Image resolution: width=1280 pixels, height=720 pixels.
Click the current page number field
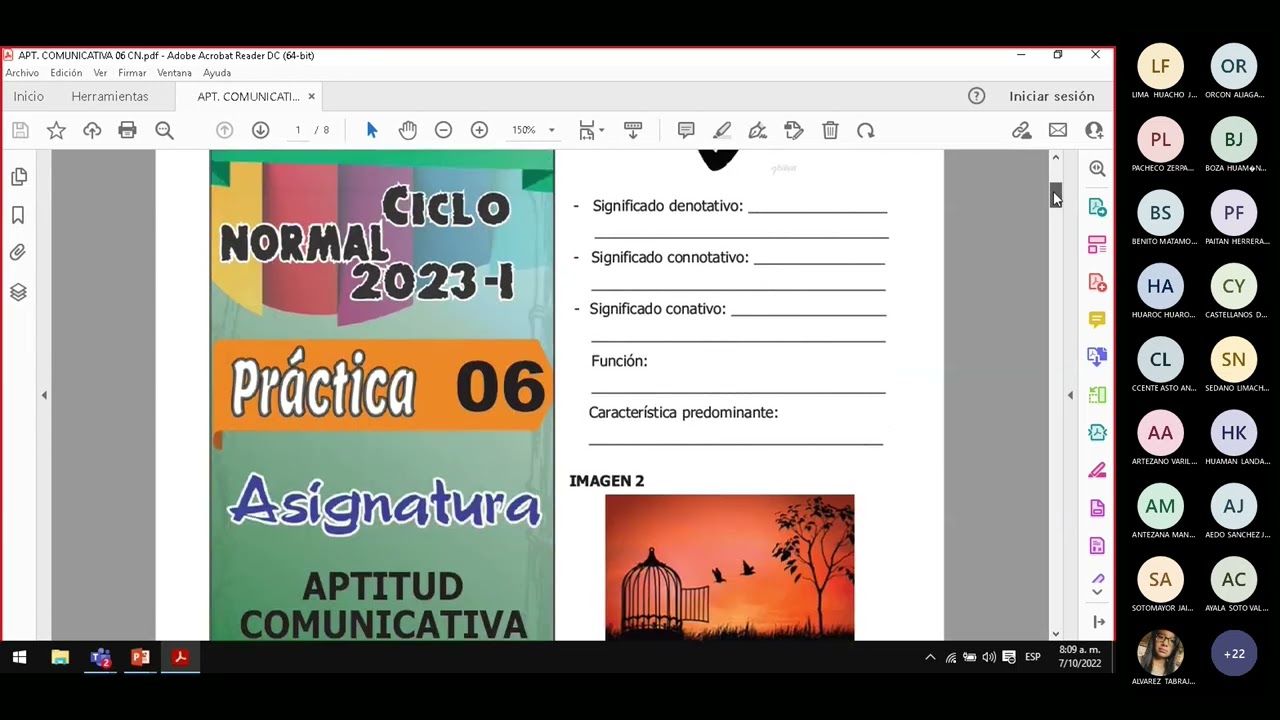tap(297, 130)
